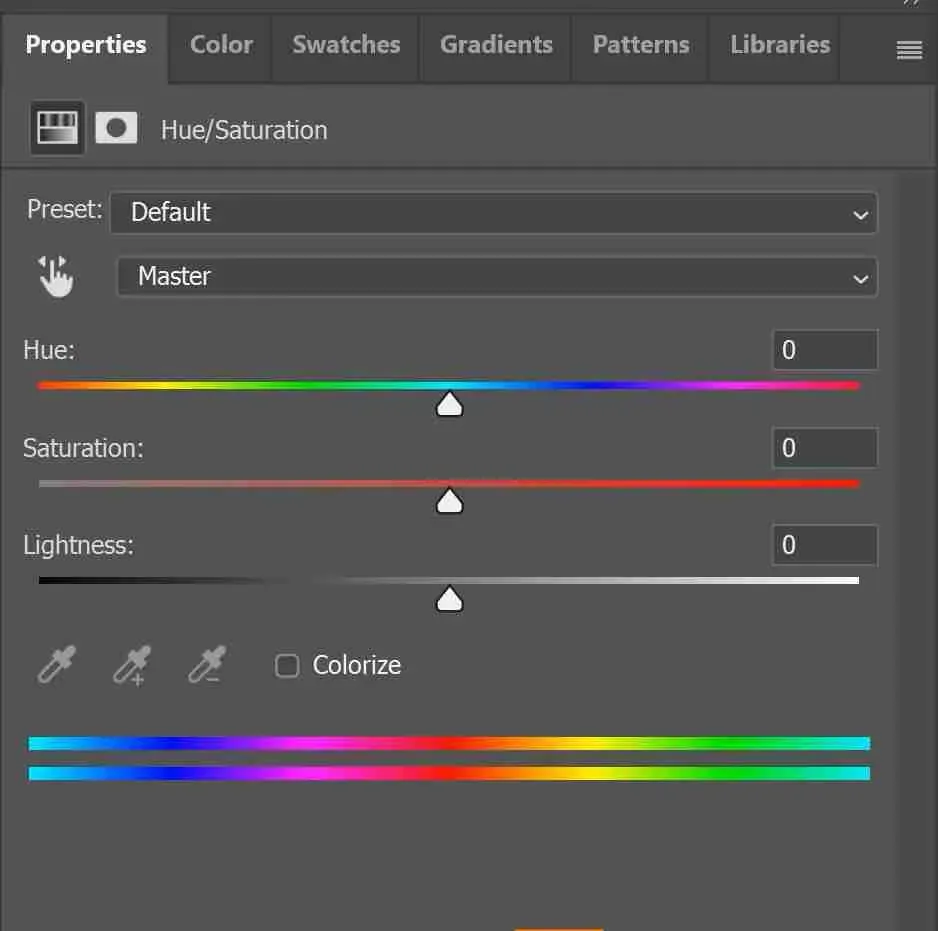
Task: Activate the on-image adjustment hand tool
Action: tap(56, 277)
